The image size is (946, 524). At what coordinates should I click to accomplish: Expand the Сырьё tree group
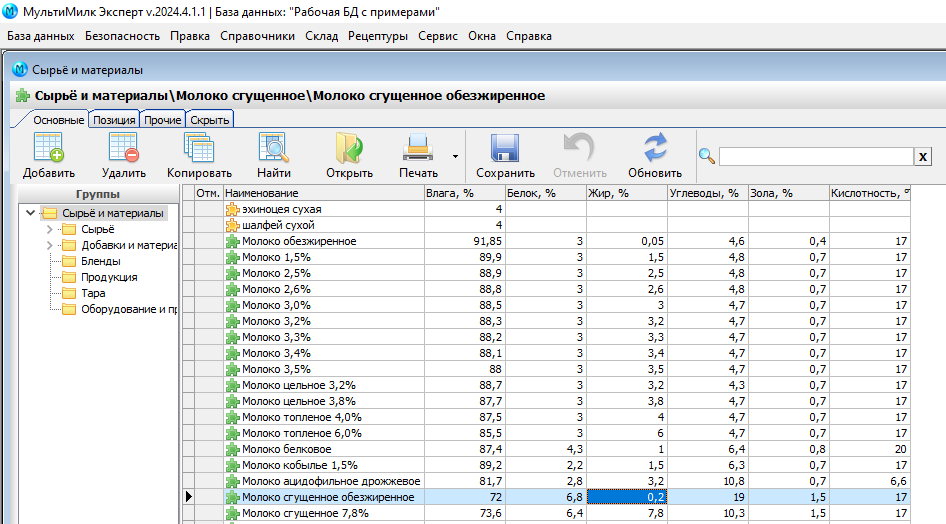click(x=49, y=230)
